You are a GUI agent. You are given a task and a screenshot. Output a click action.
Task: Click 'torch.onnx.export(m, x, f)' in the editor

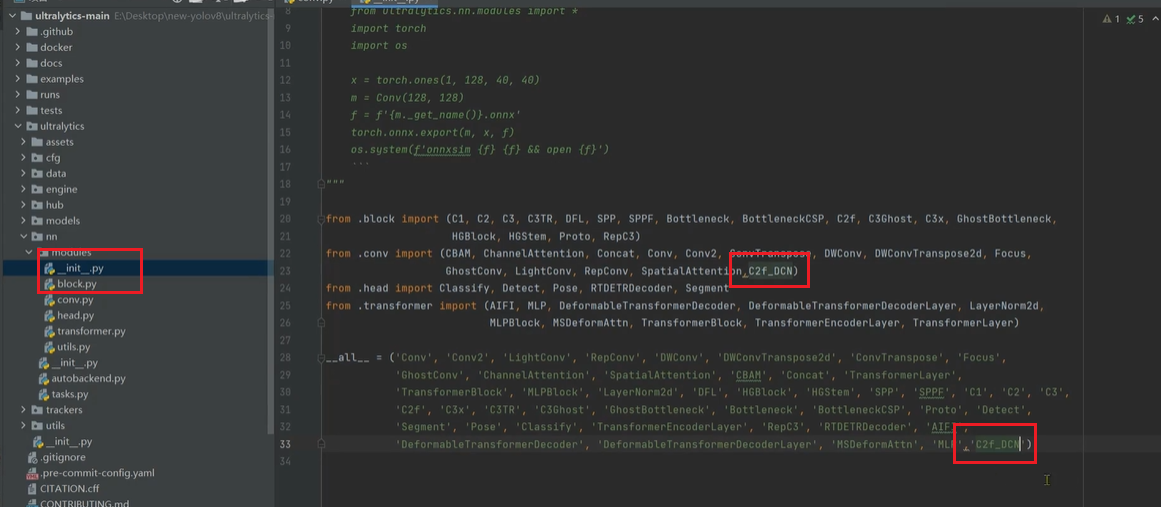point(432,132)
